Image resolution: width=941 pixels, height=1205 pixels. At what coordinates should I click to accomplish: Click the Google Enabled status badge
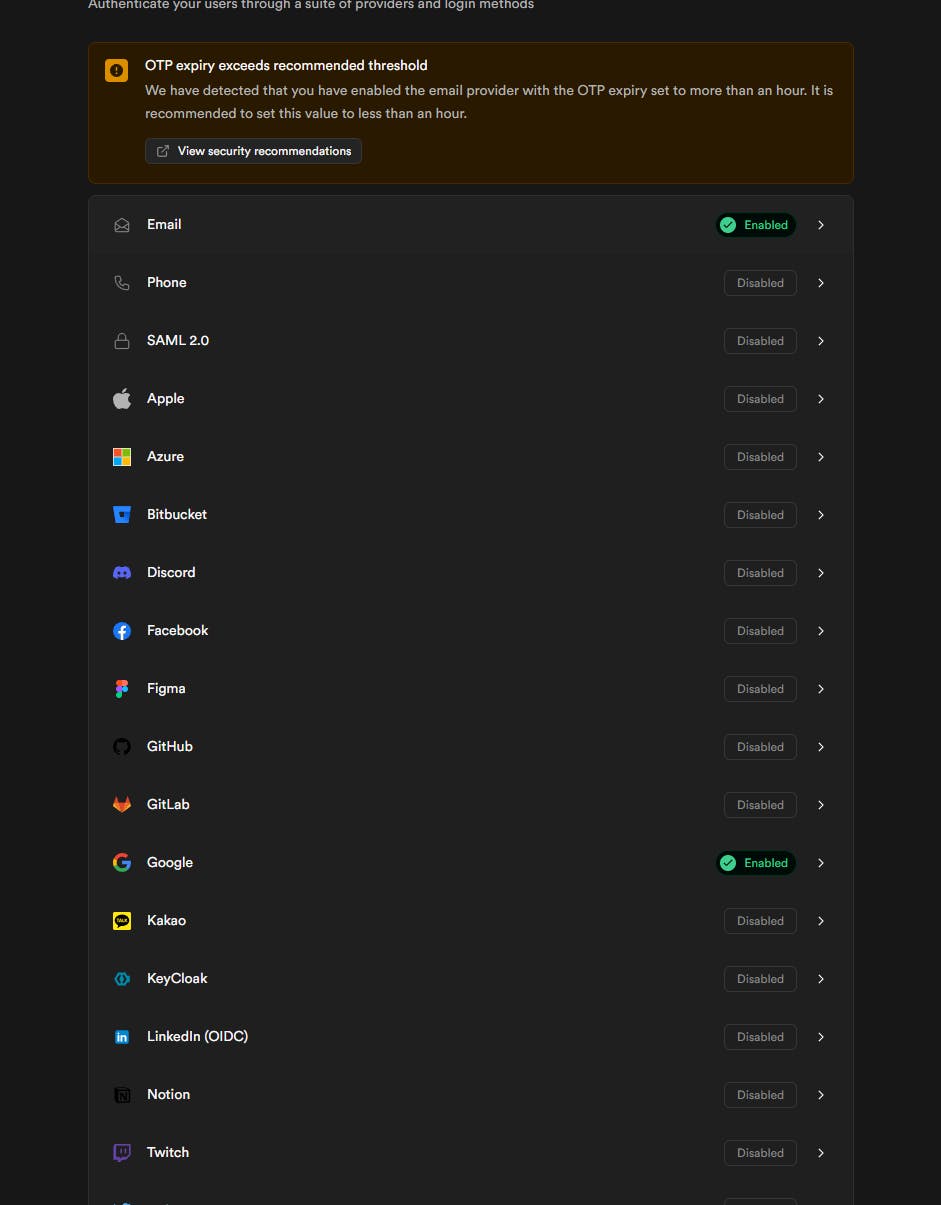pyautogui.click(x=756, y=863)
